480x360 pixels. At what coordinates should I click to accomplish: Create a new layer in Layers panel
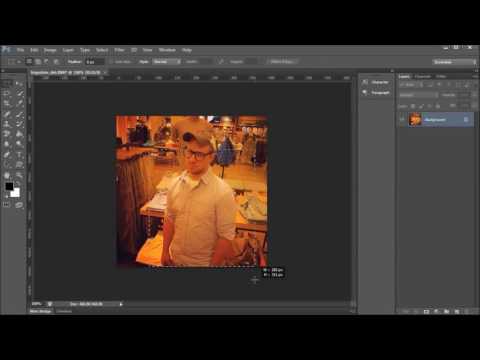[x=457, y=311]
